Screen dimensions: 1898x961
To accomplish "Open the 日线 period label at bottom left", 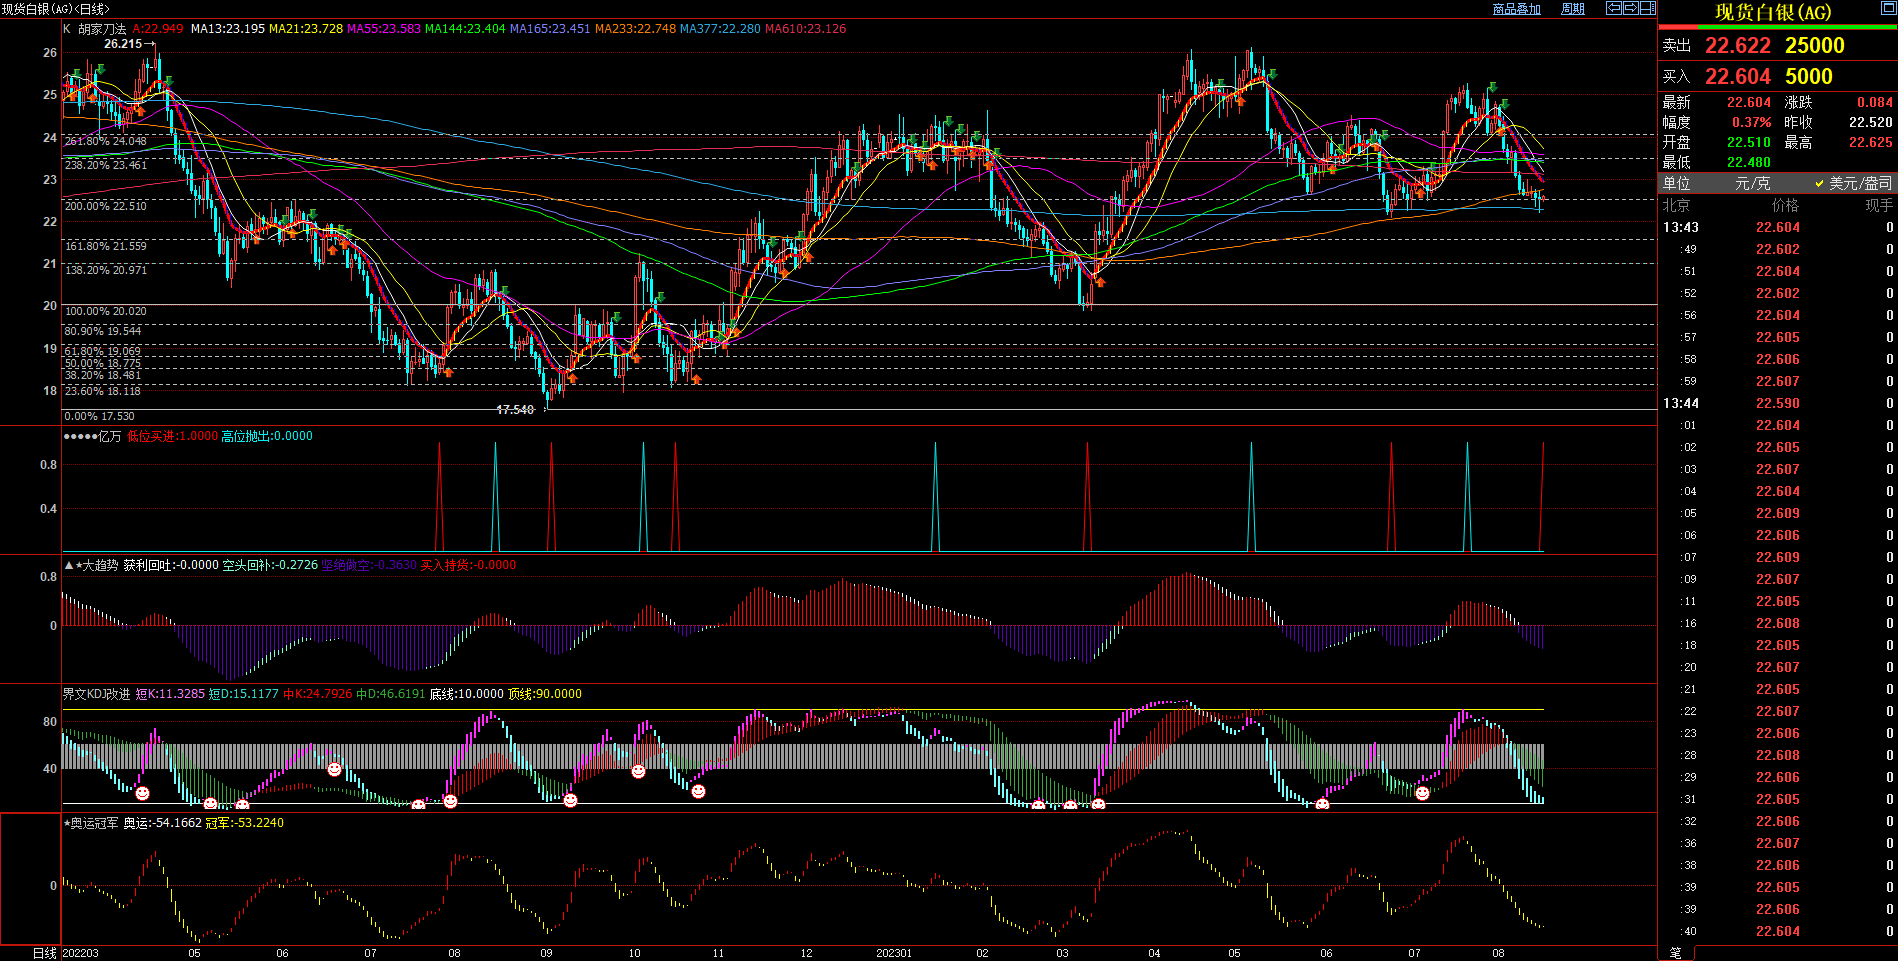I will pos(44,953).
